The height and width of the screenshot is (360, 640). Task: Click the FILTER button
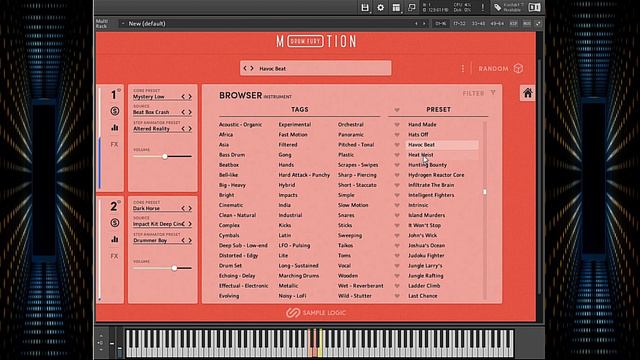click(473, 93)
